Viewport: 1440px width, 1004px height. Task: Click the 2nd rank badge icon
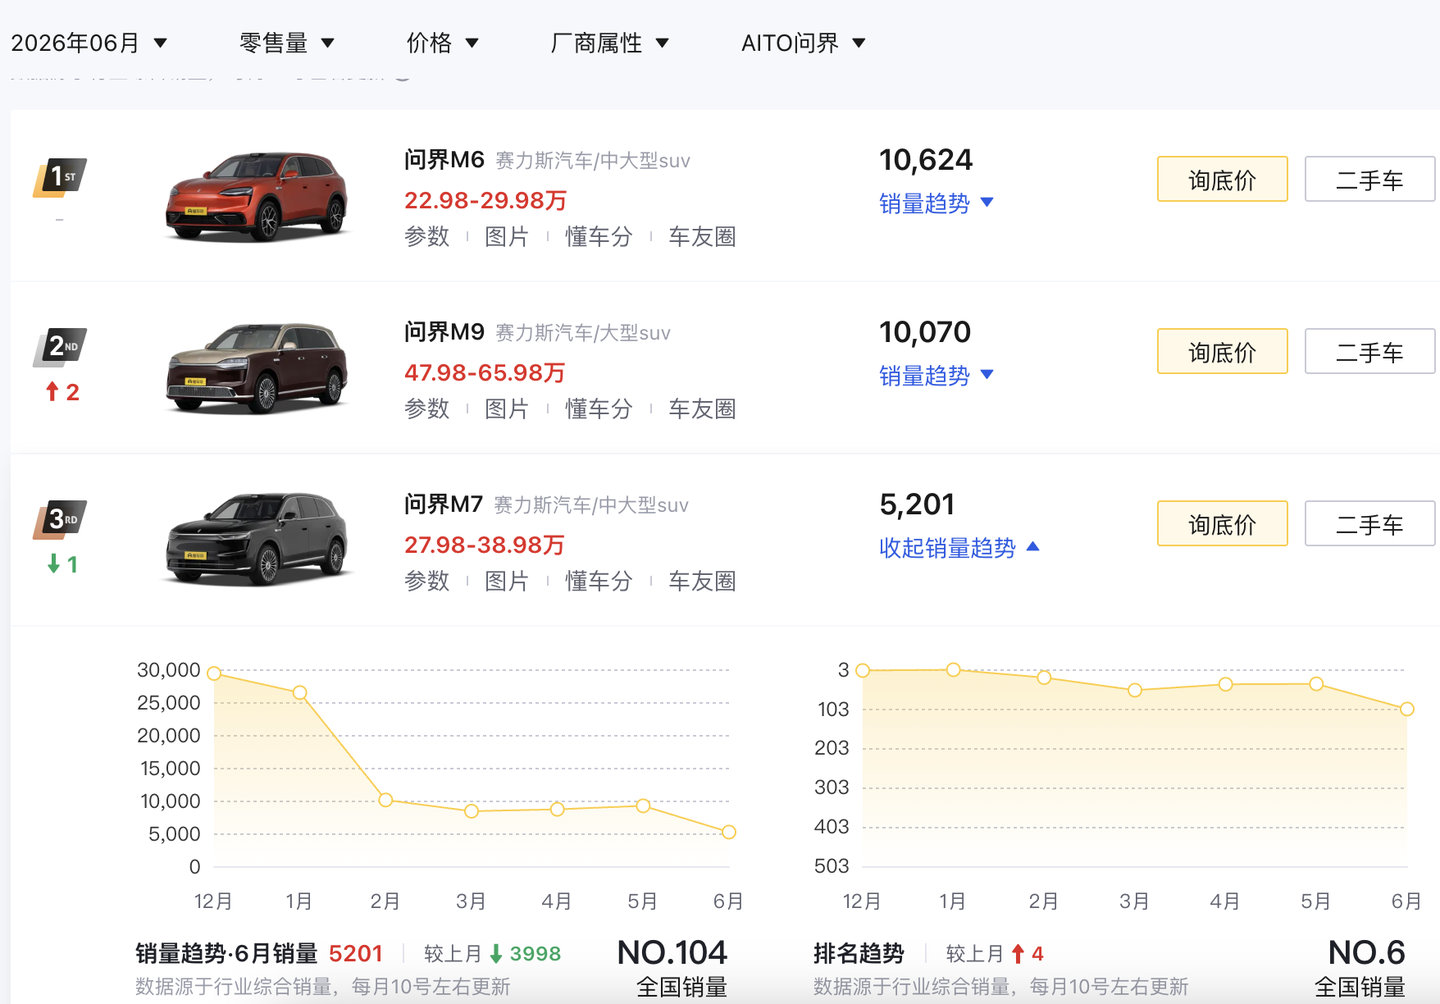(x=60, y=347)
